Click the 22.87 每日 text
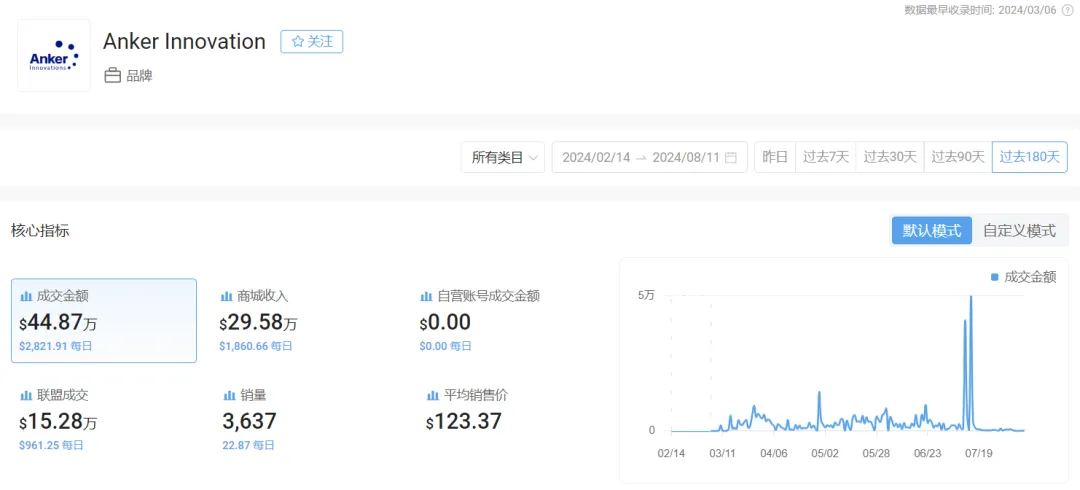 (248, 445)
